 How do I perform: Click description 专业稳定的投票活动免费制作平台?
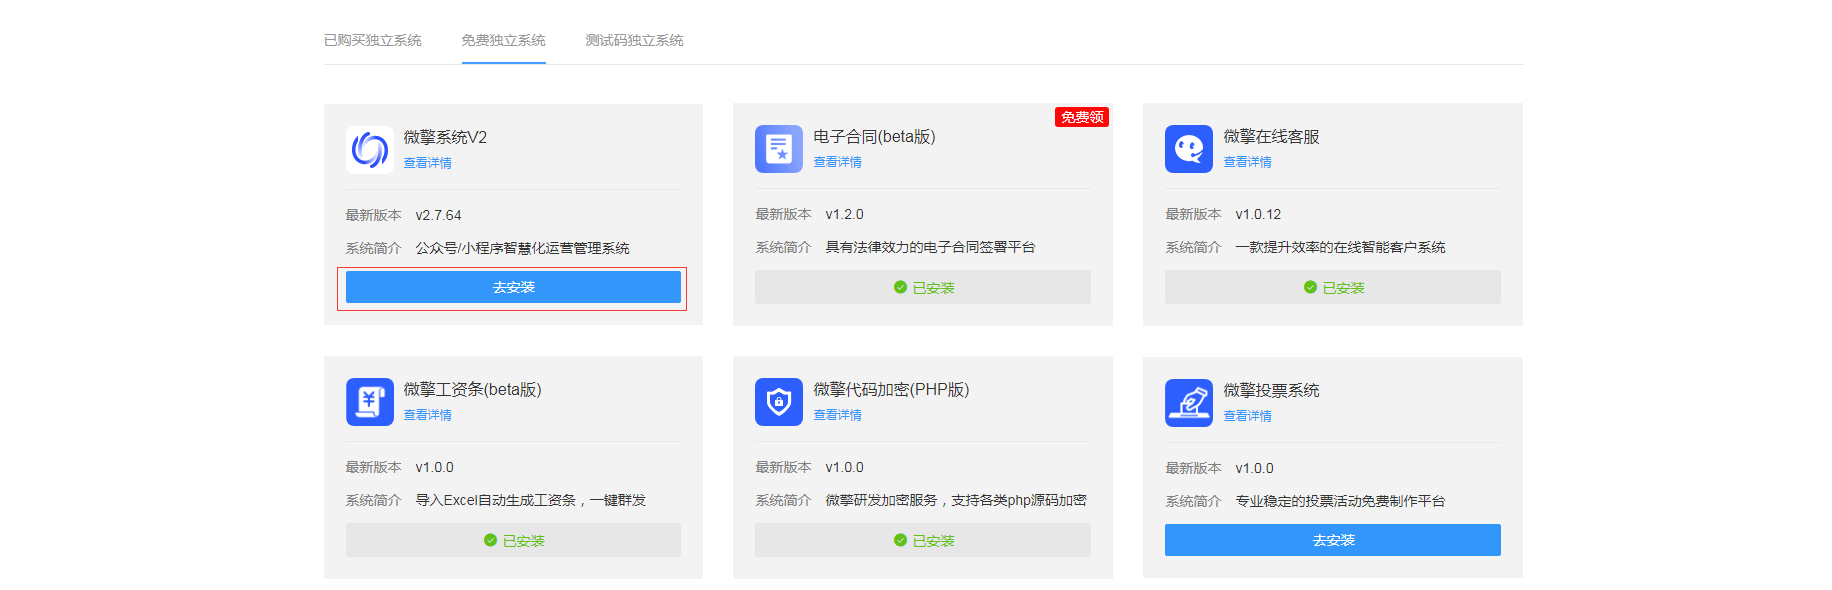click(1341, 501)
